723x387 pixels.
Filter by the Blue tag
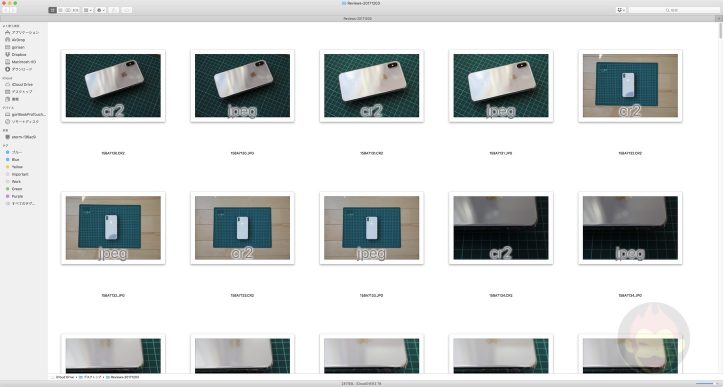tap(12, 160)
